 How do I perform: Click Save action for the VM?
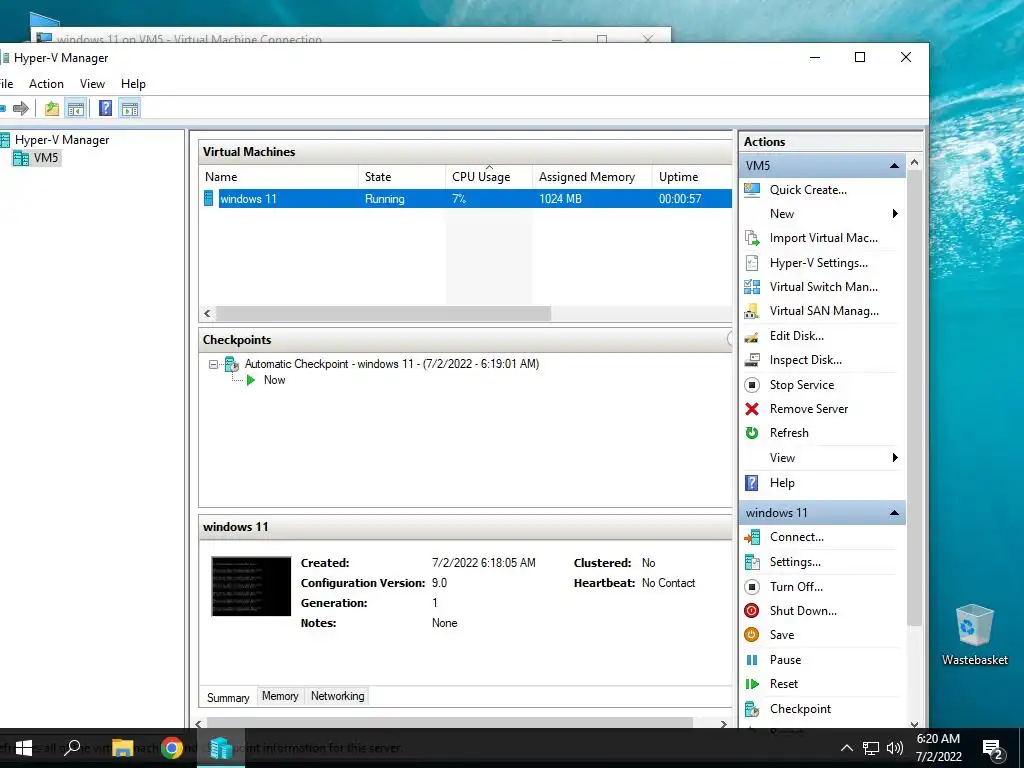[x=782, y=635]
